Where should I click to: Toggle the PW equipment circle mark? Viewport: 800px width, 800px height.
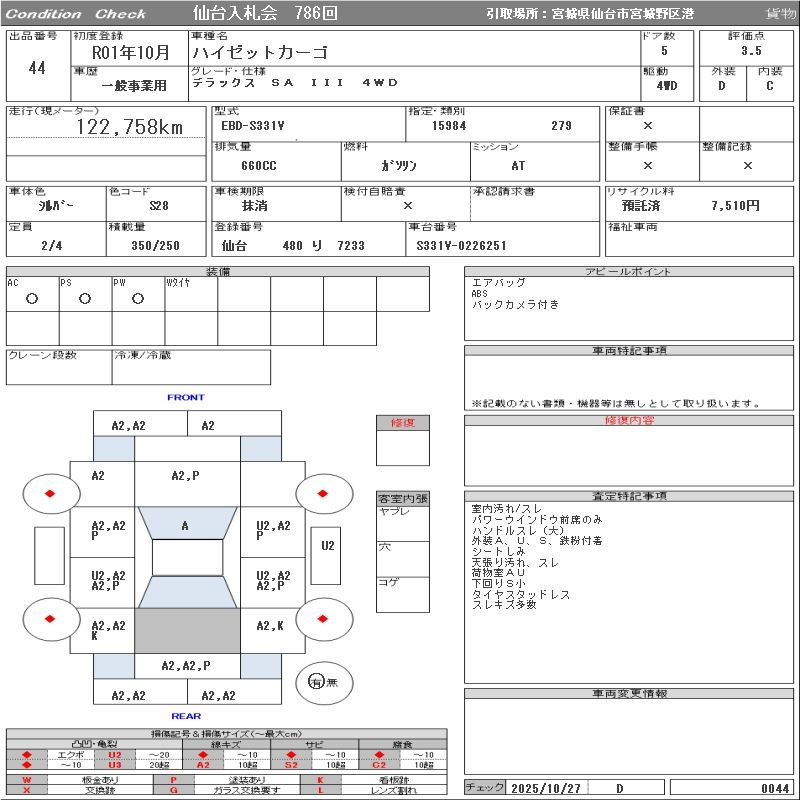pyautogui.click(x=137, y=299)
